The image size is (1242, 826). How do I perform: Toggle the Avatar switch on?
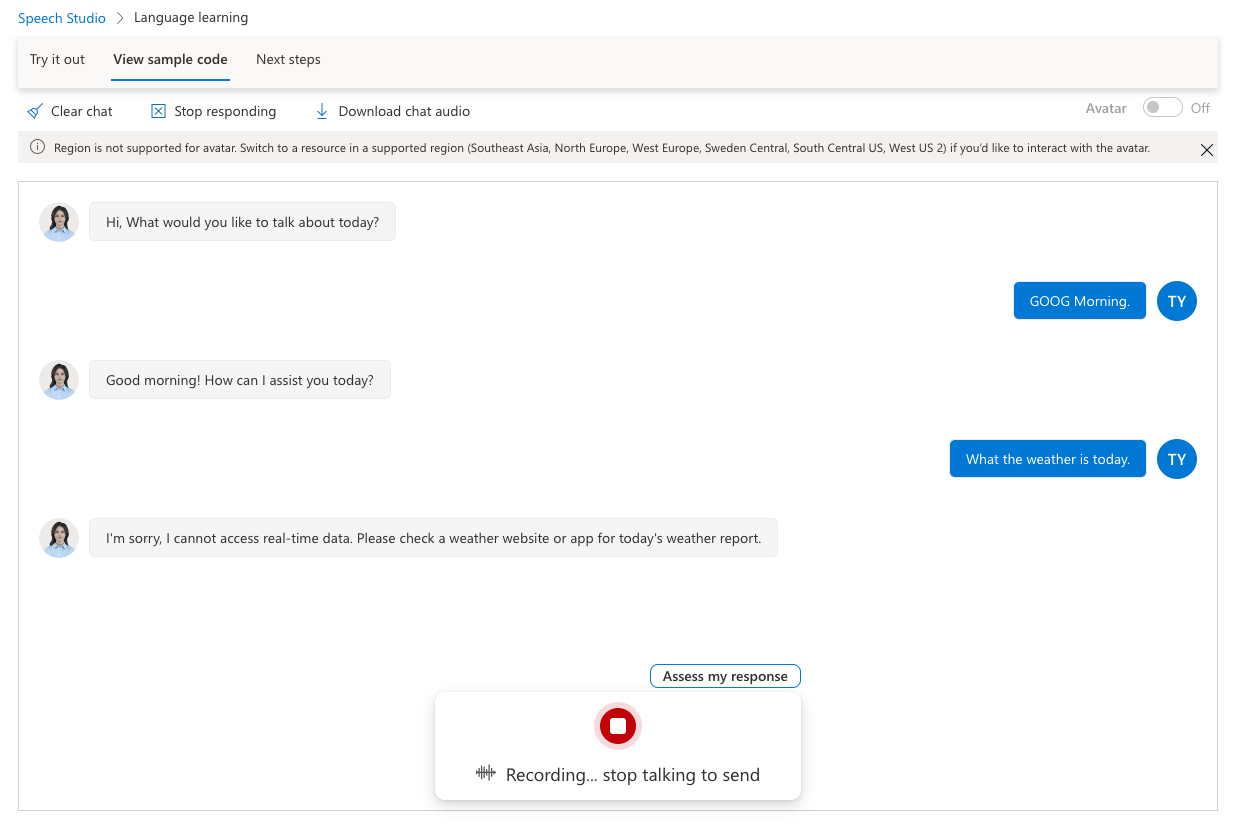(1162, 108)
